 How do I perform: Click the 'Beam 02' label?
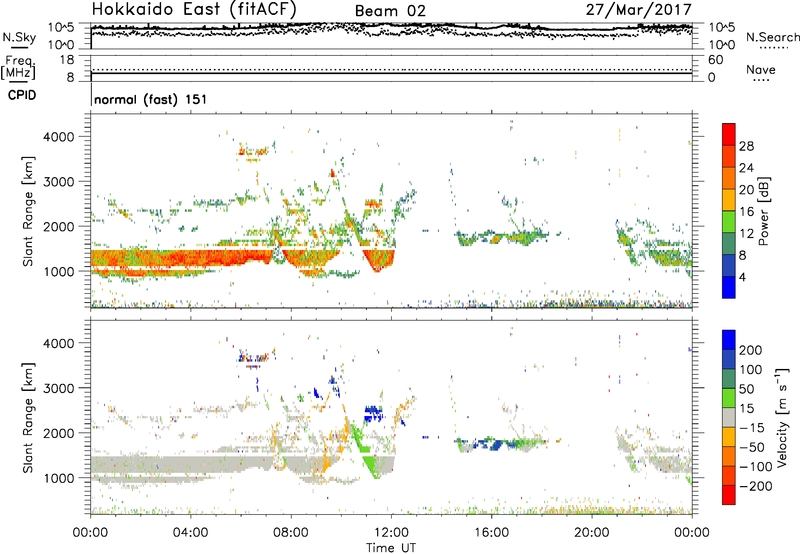pos(390,11)
